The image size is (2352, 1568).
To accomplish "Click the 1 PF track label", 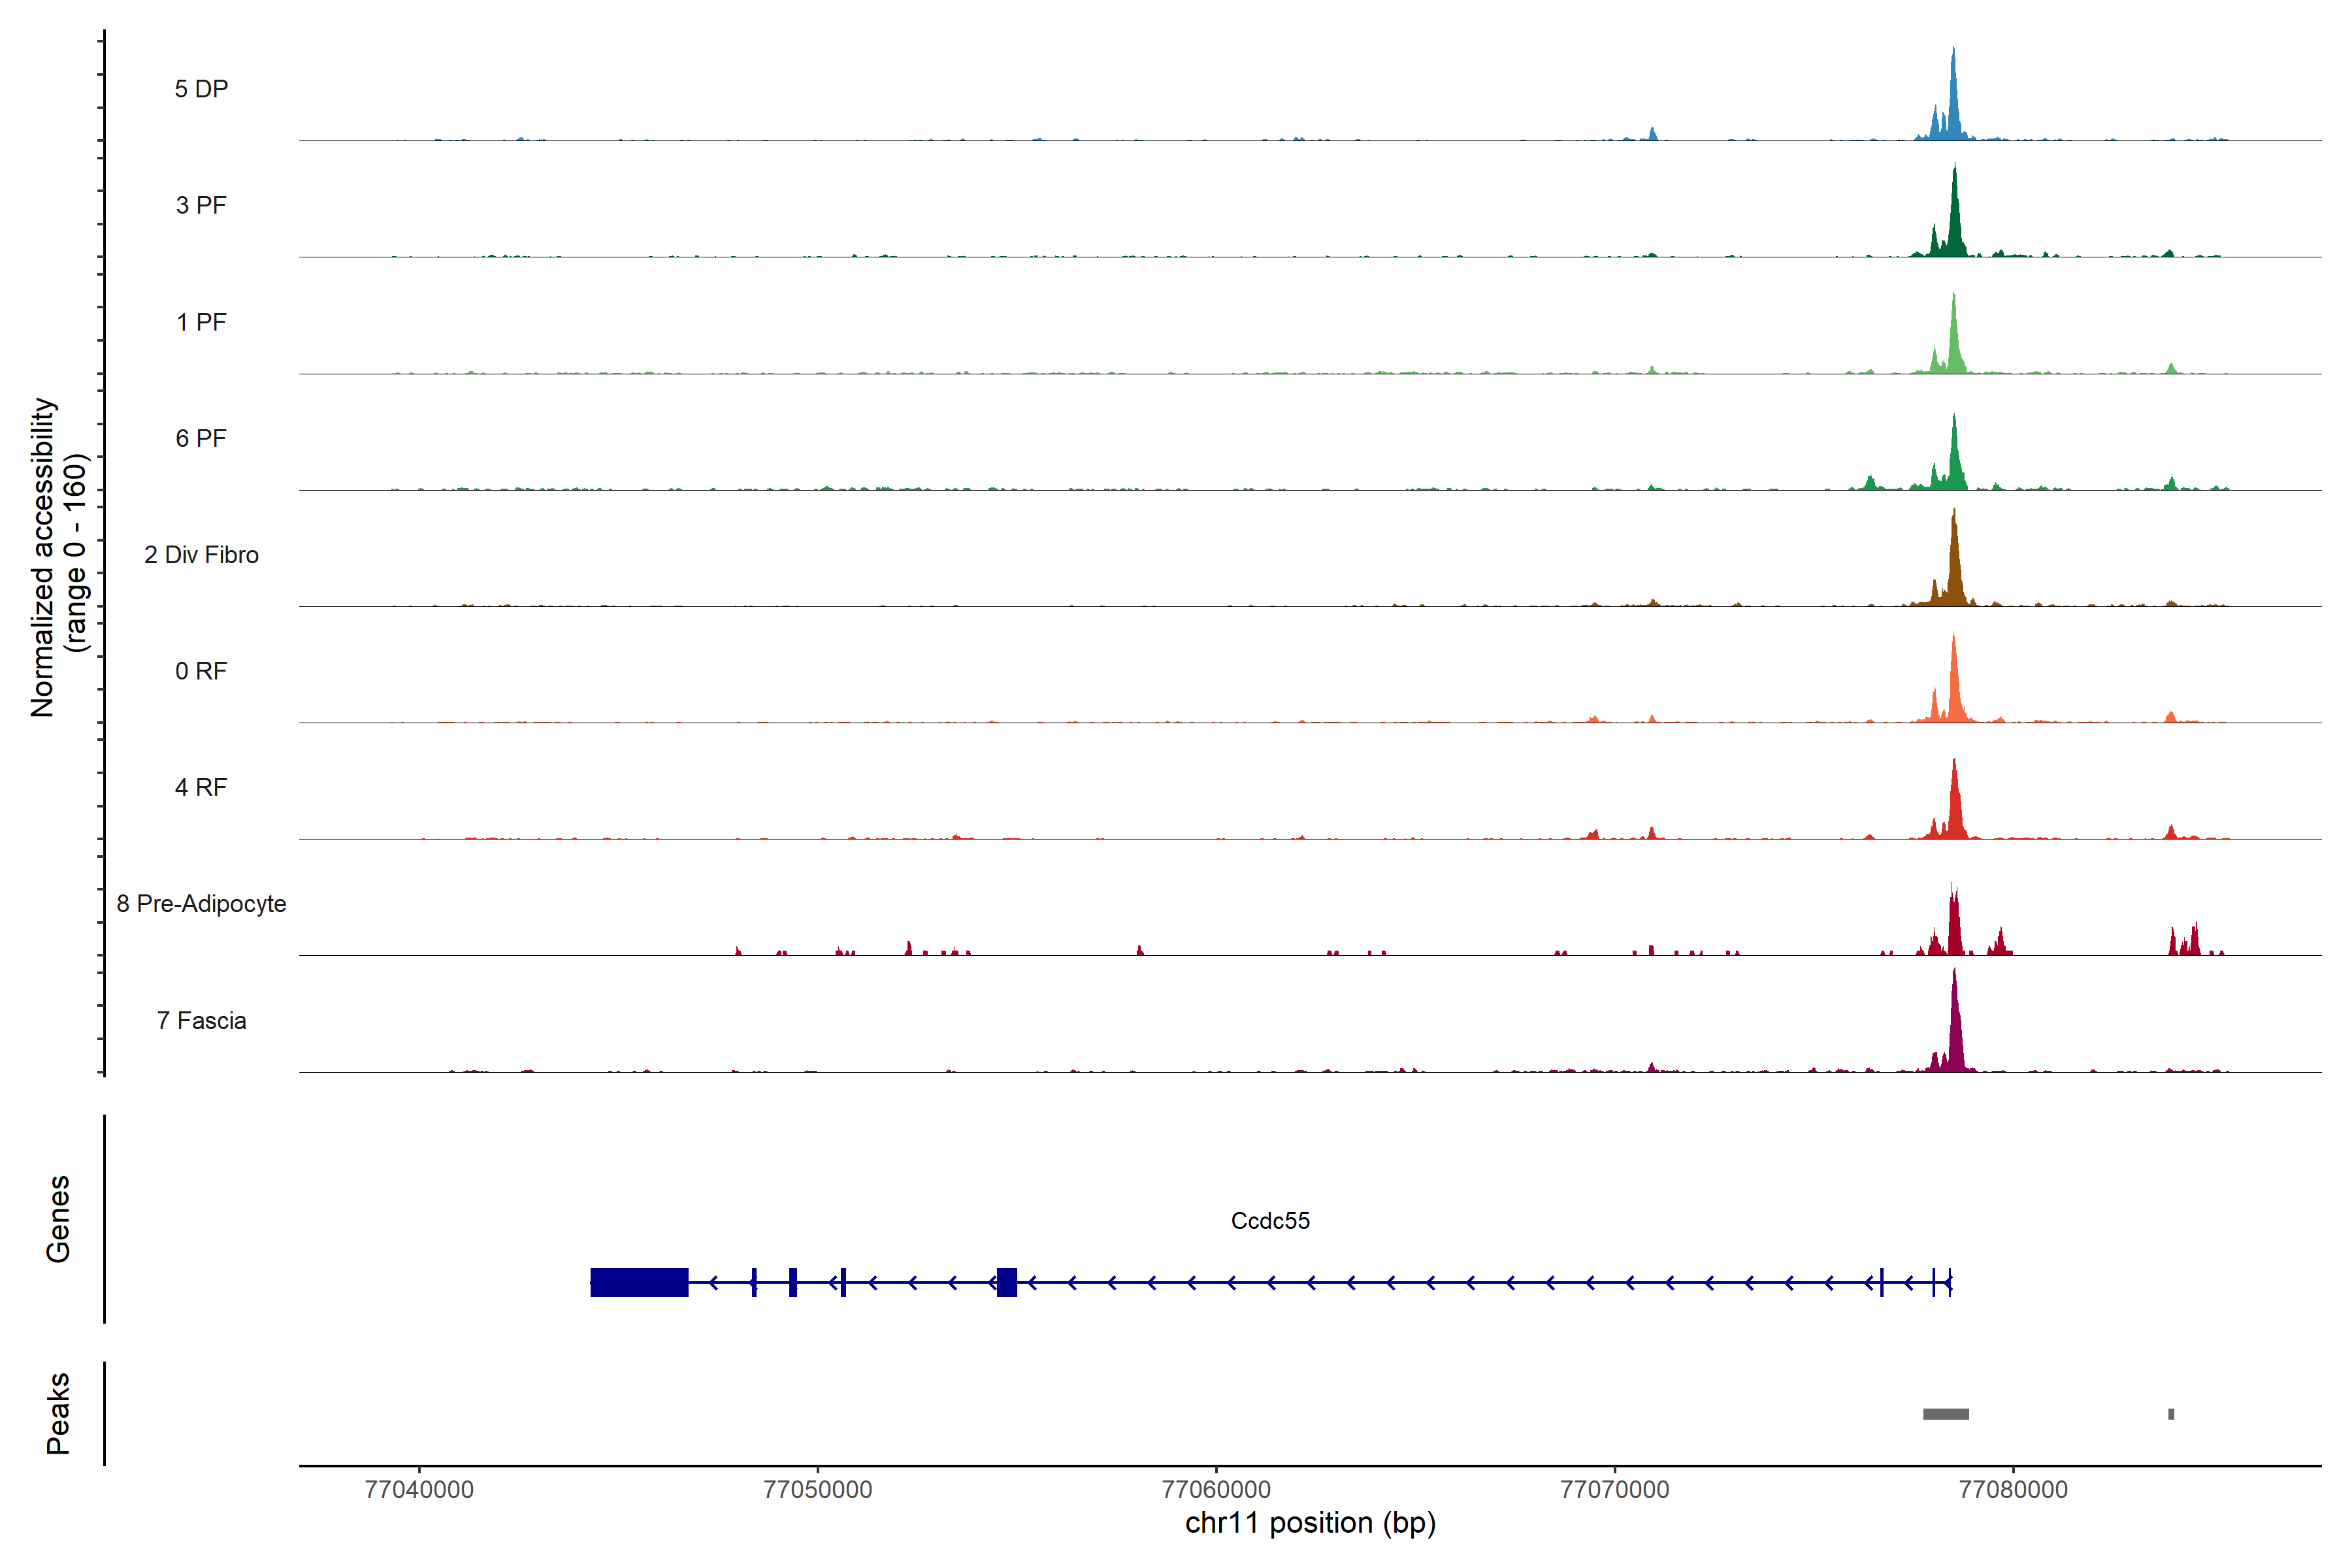I will pos(201,322).
